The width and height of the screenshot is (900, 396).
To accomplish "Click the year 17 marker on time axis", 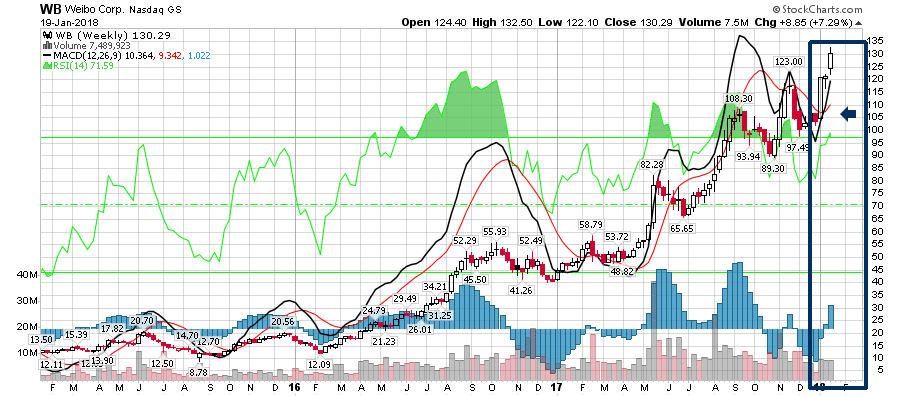I will (x=555, y=387).
